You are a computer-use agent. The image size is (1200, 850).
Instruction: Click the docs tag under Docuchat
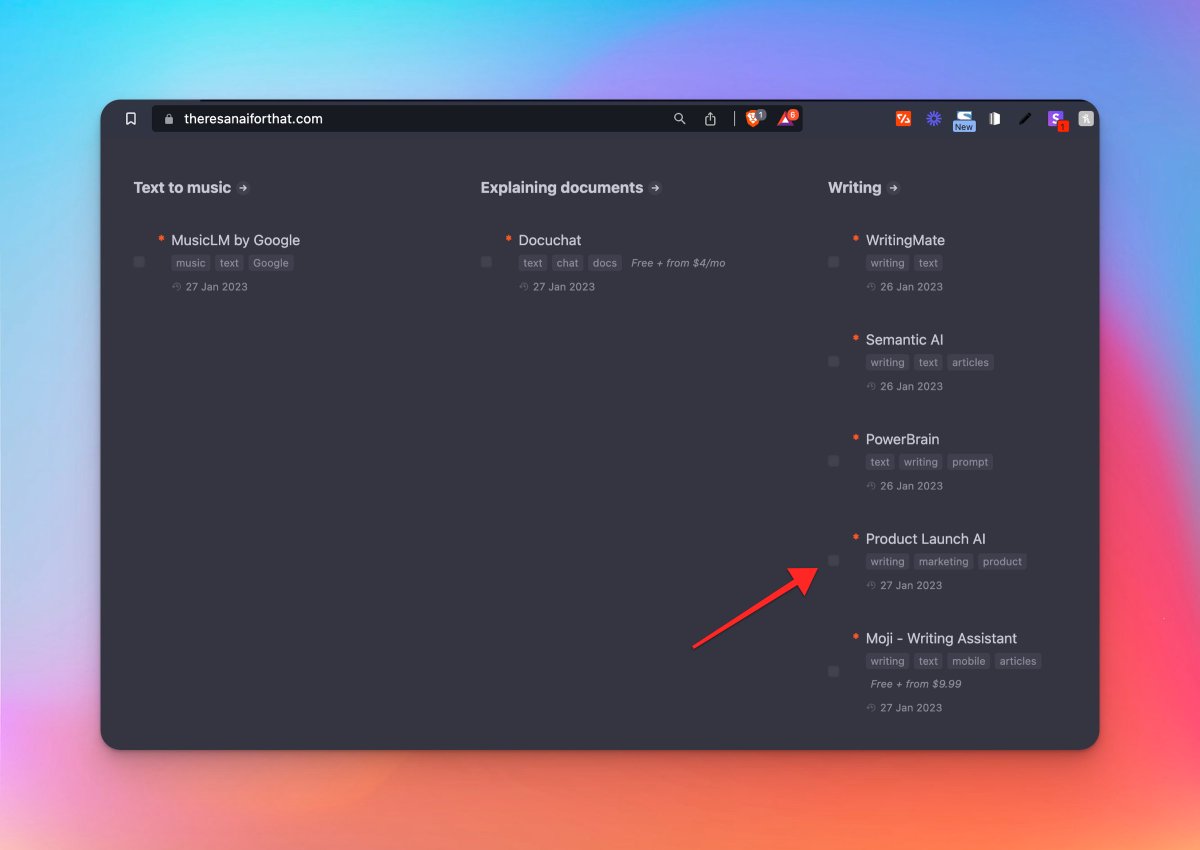605,263
